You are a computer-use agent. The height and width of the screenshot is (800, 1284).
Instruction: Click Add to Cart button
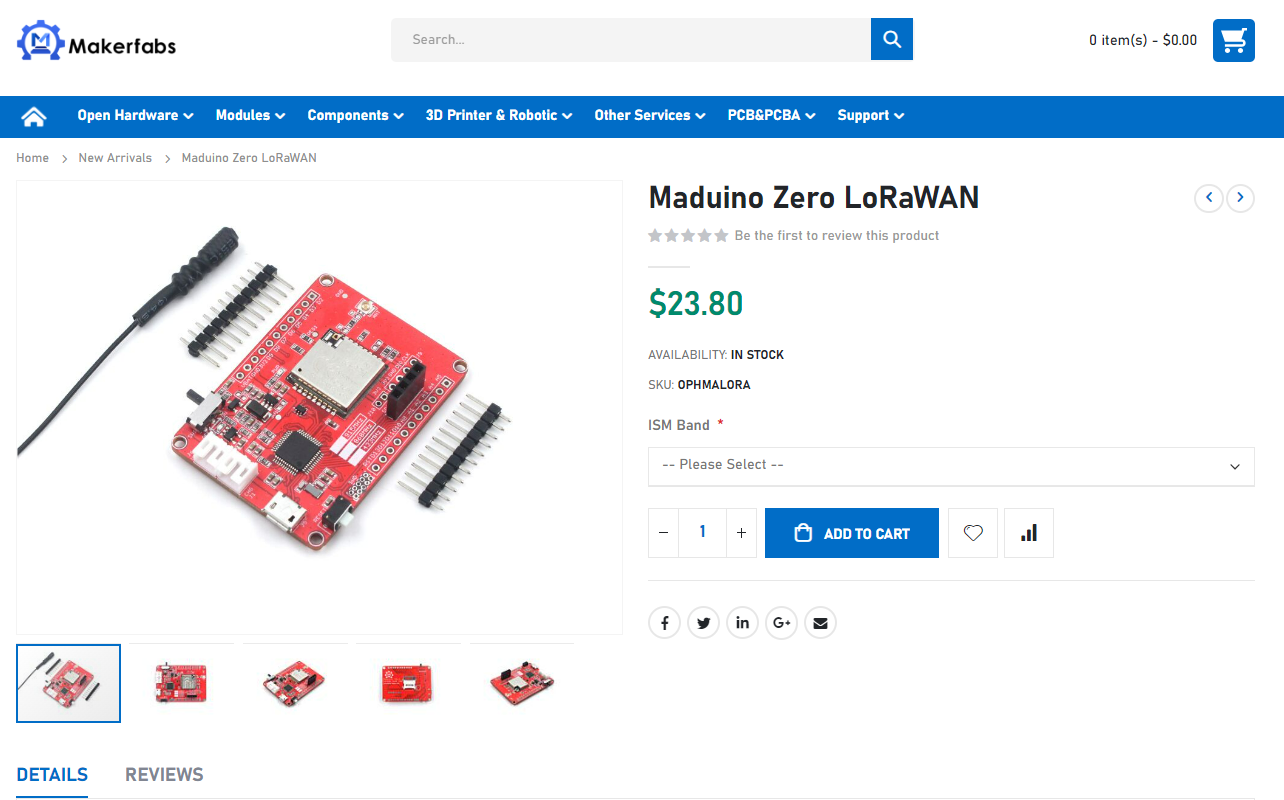click(852, 533)
